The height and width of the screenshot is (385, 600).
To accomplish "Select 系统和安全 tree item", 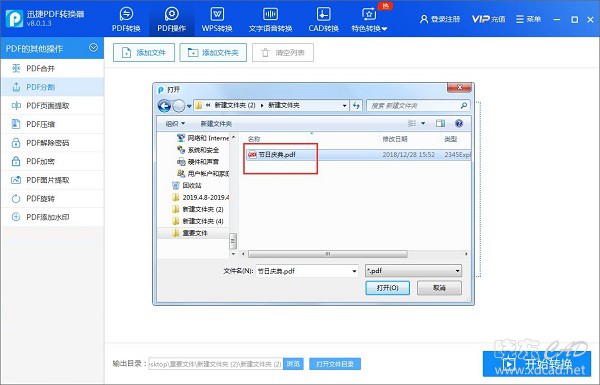I will [x=198, y=150].
